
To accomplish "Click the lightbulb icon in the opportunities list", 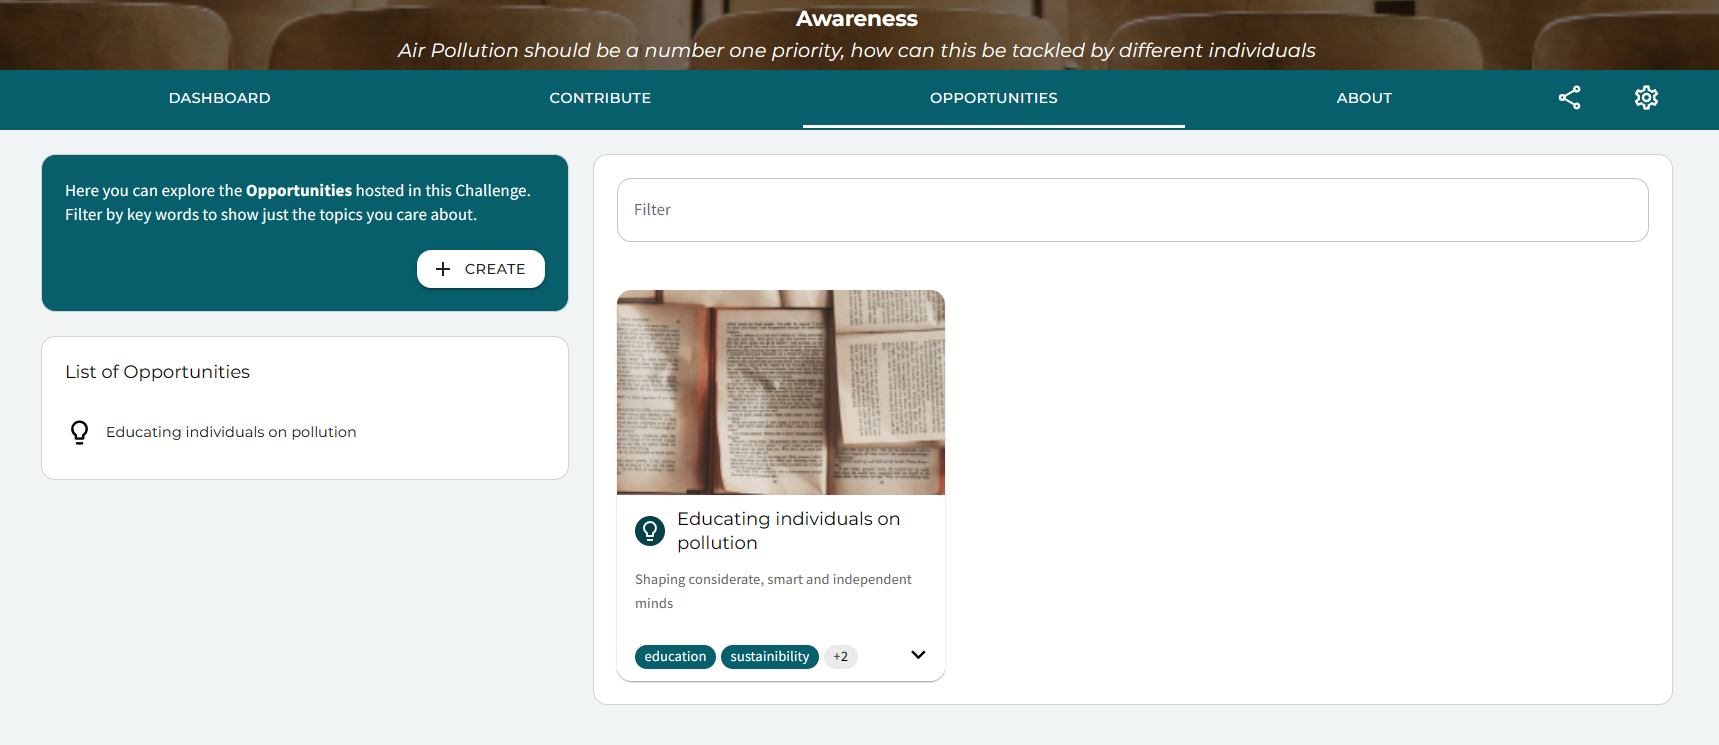I will (x=79, y=432).
